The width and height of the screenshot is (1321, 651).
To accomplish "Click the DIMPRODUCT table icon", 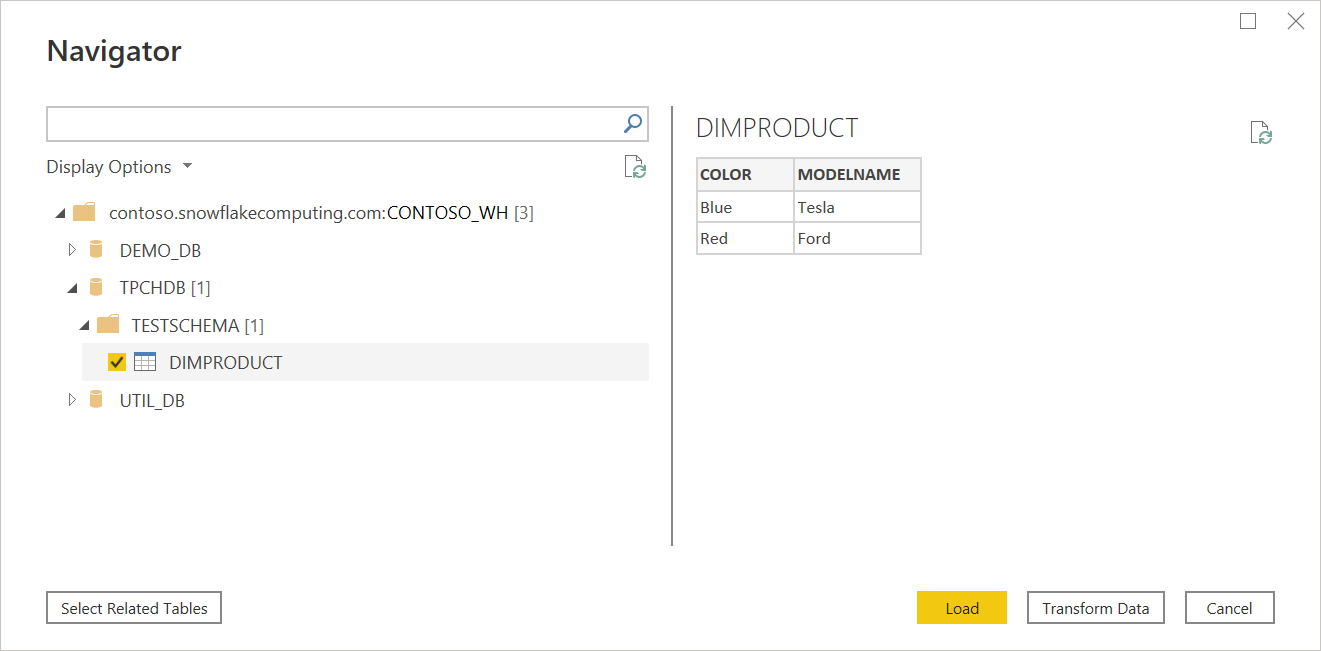I will pos(145,361).
